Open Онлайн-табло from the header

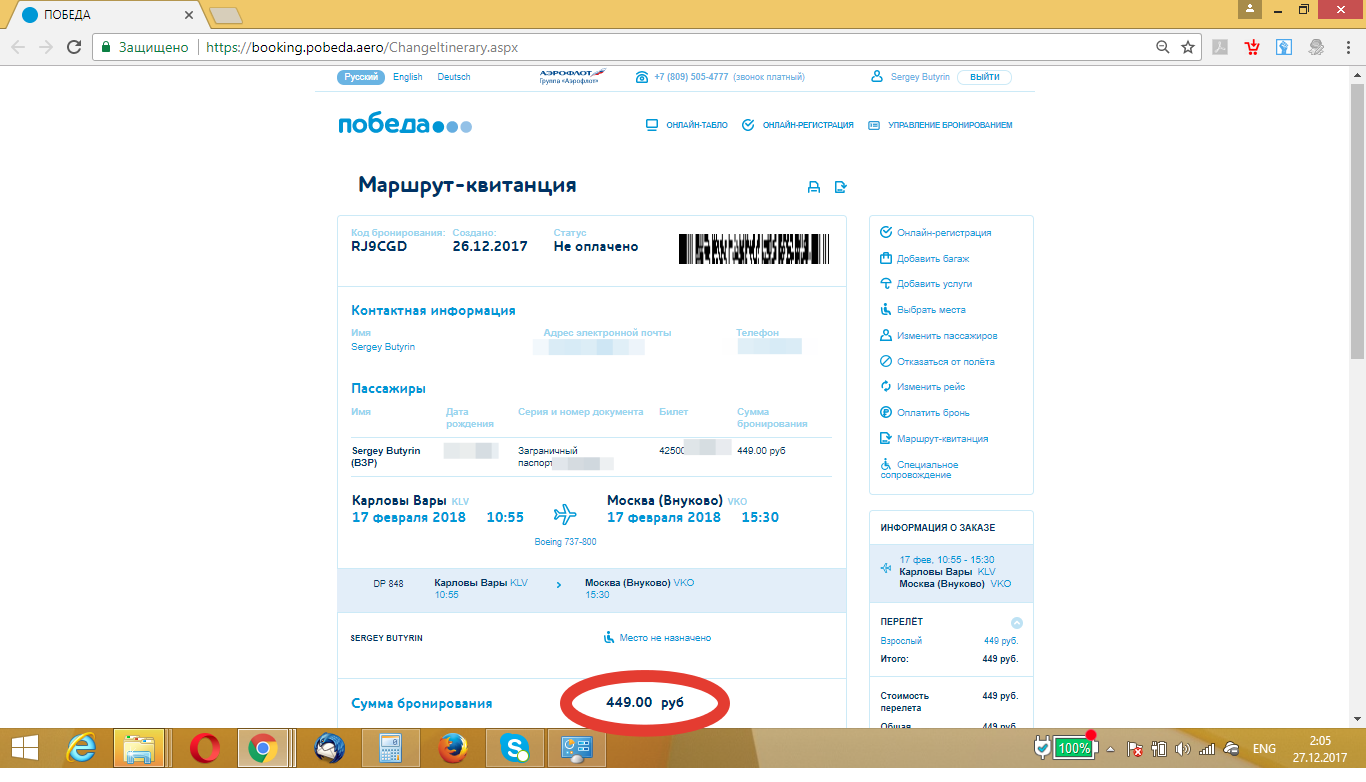tap(686, 125)
